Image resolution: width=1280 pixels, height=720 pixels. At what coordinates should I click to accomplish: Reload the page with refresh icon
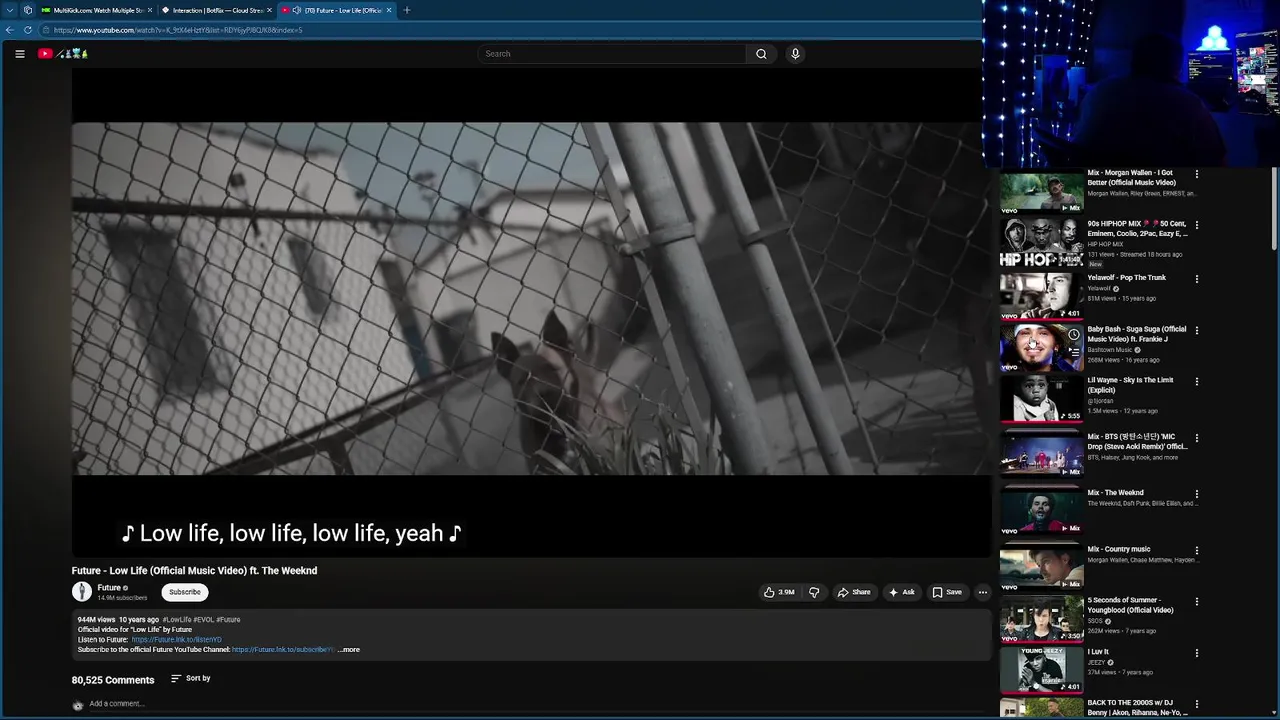click(28, 30)
